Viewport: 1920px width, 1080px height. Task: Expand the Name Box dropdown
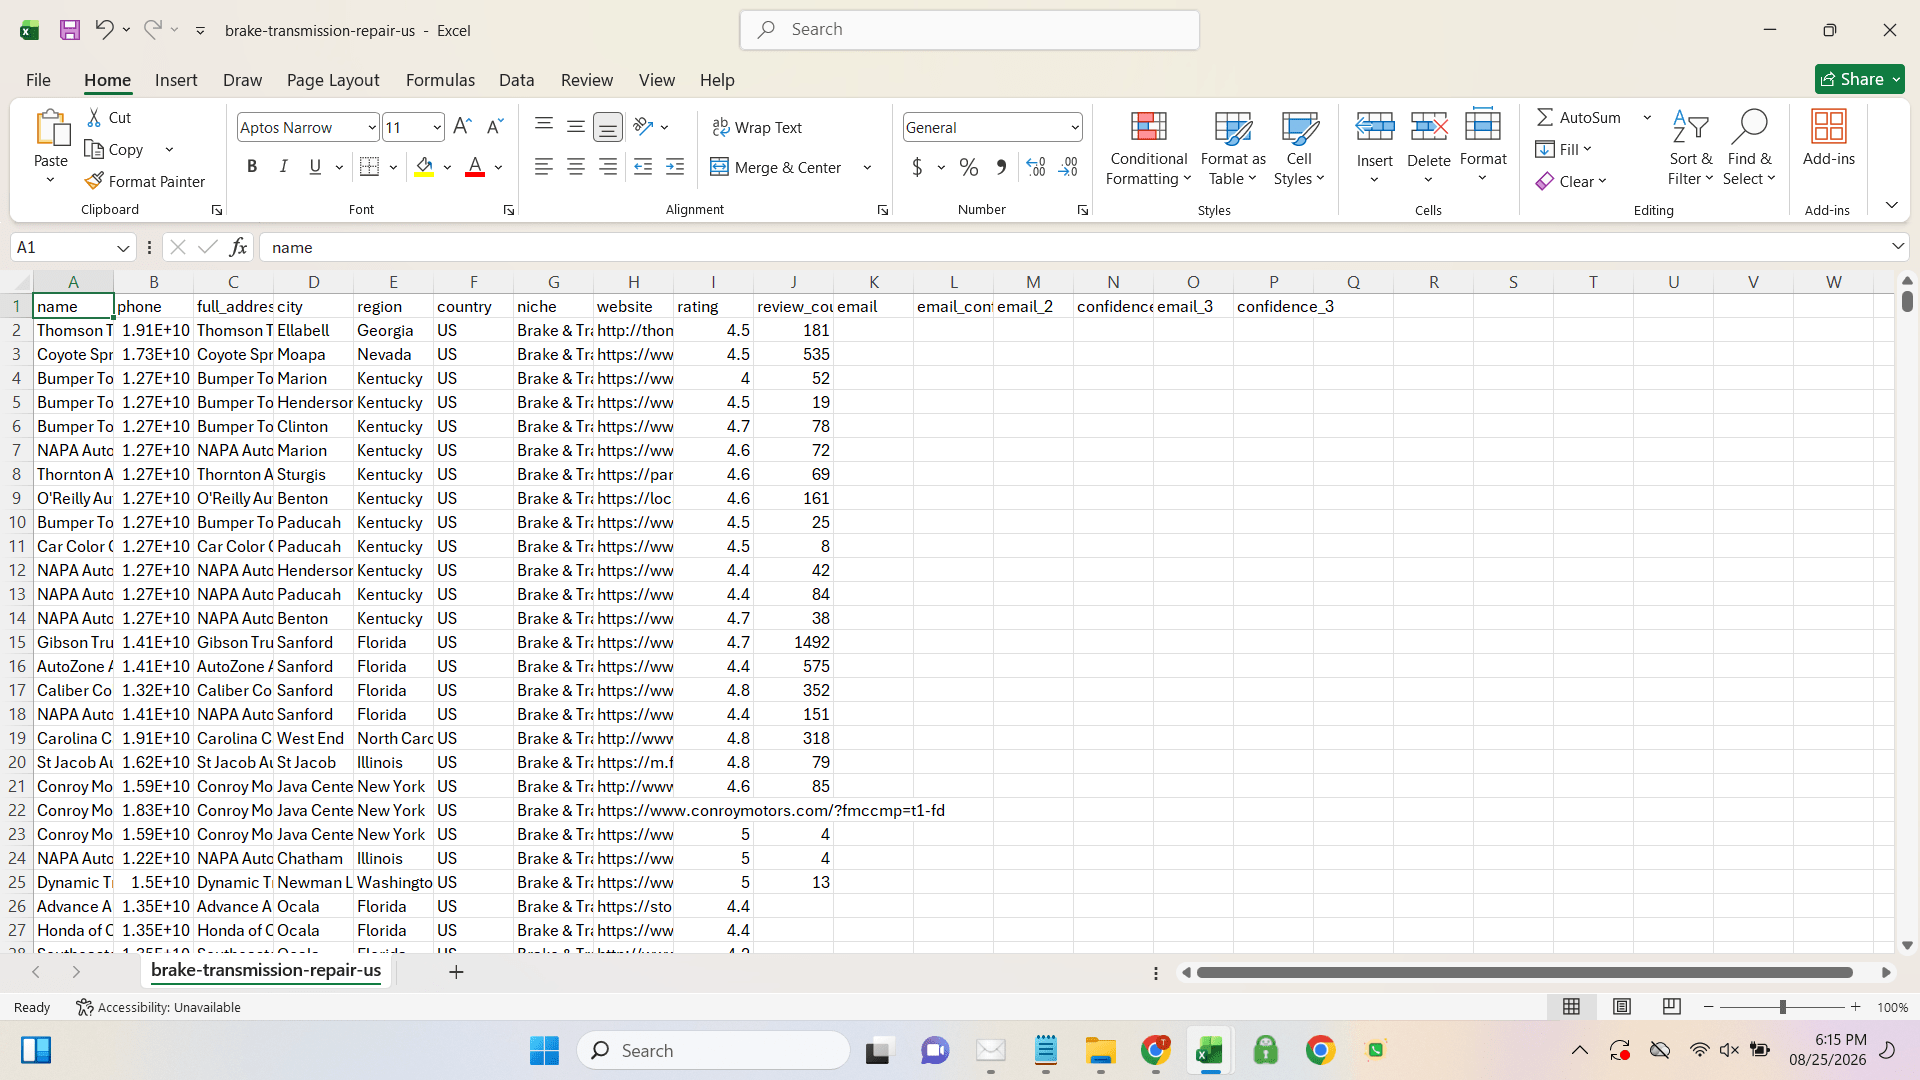pos(123,248)
